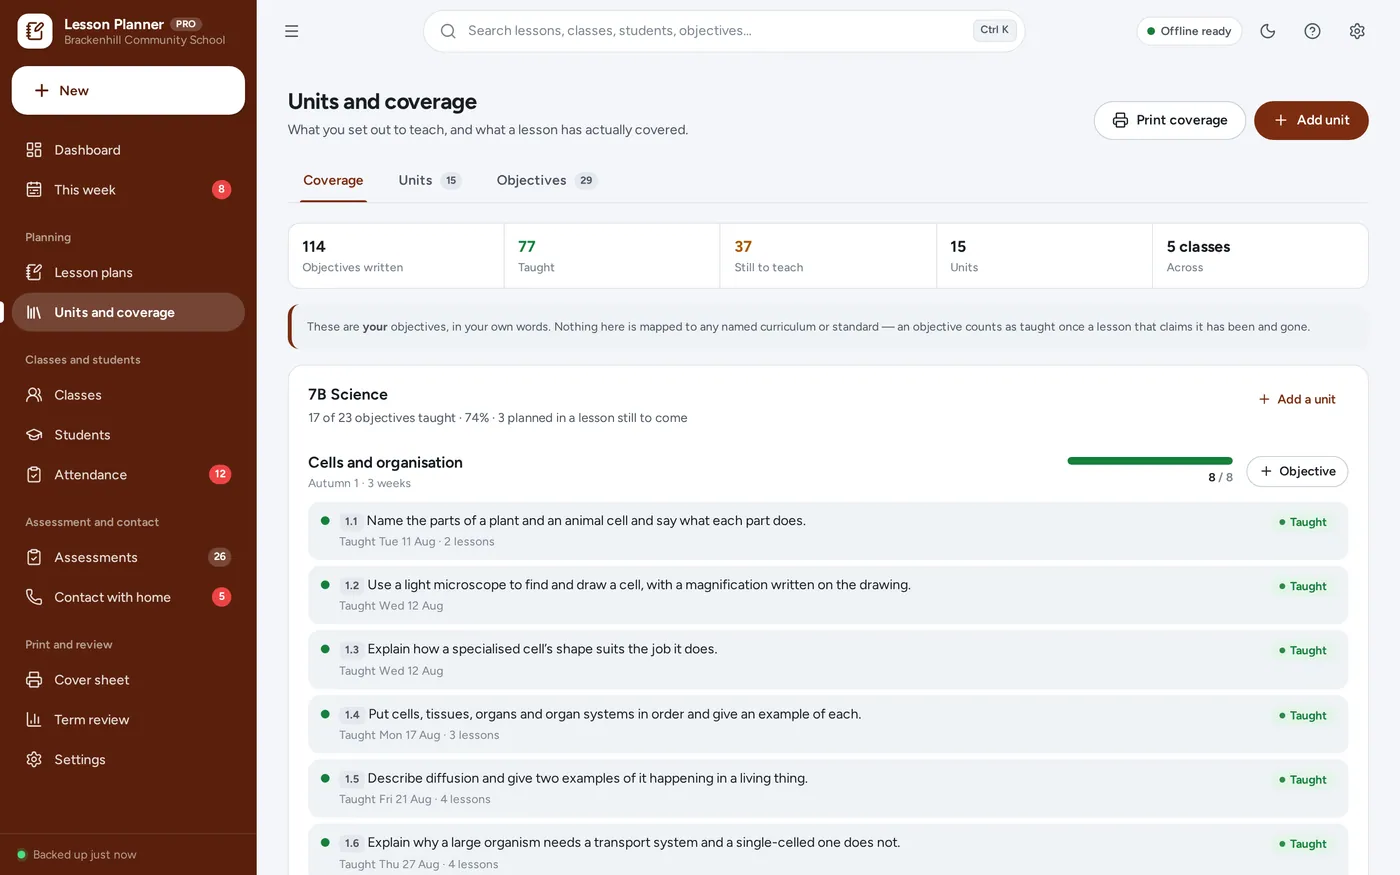
Task: Open Assessments from the sidebar
Action: (x=128, y=557)
